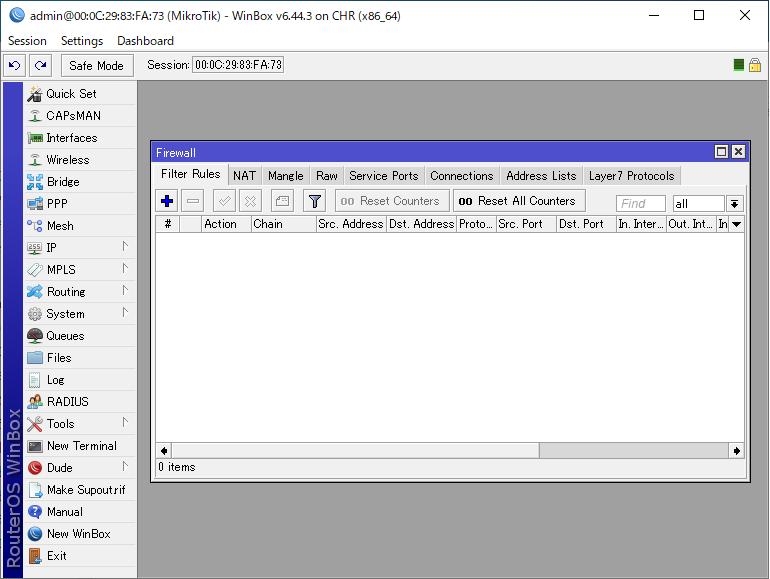Click Make Supout.rif in sidebar
This screenshot has width=770, height=579.
click(x=80, y=490)
